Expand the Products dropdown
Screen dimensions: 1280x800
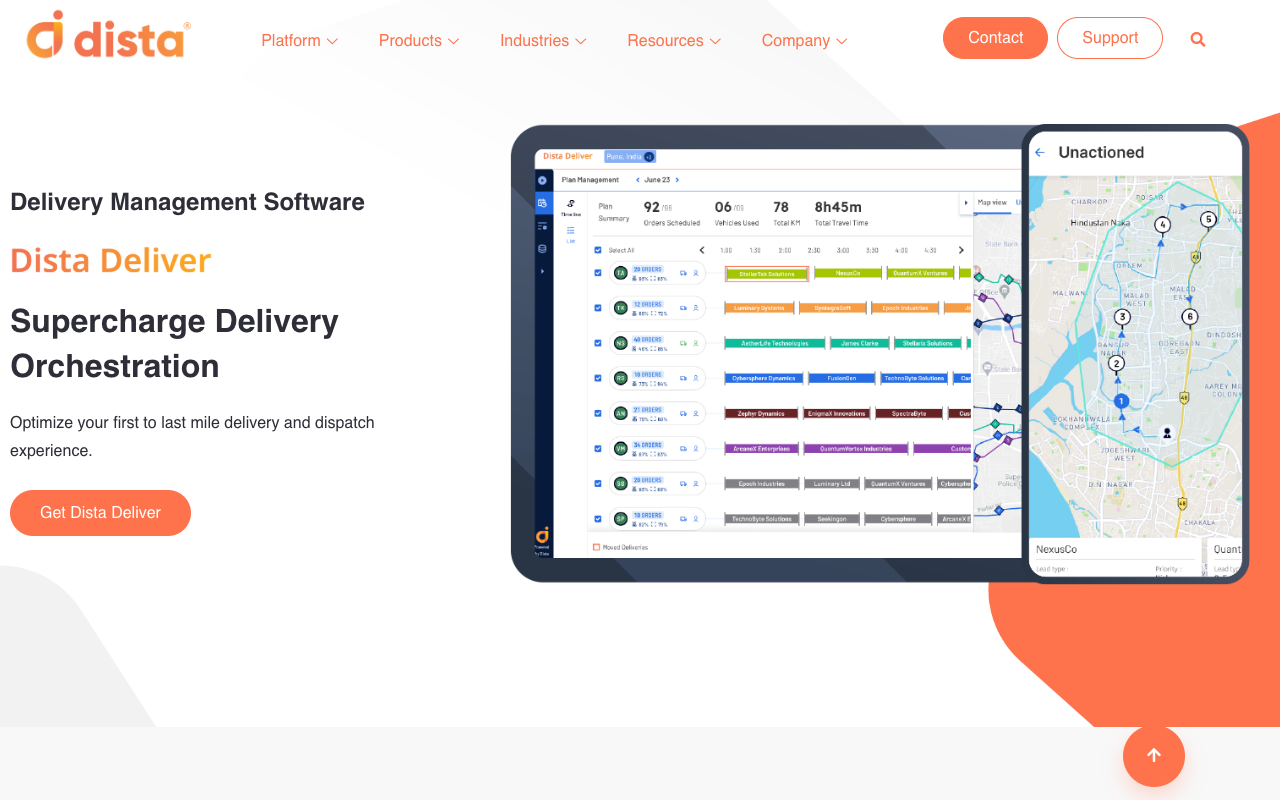418,41
